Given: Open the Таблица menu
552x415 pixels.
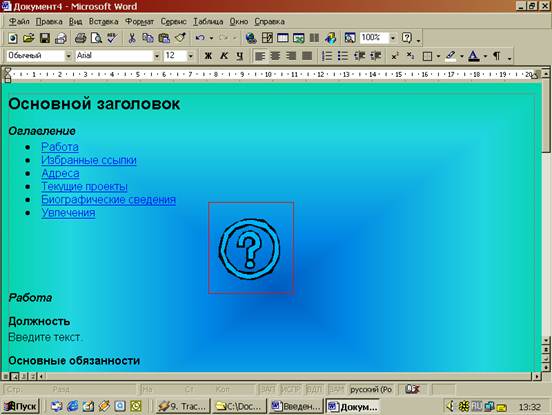Looking at the screenshot, I should click(x=208, y=22).
